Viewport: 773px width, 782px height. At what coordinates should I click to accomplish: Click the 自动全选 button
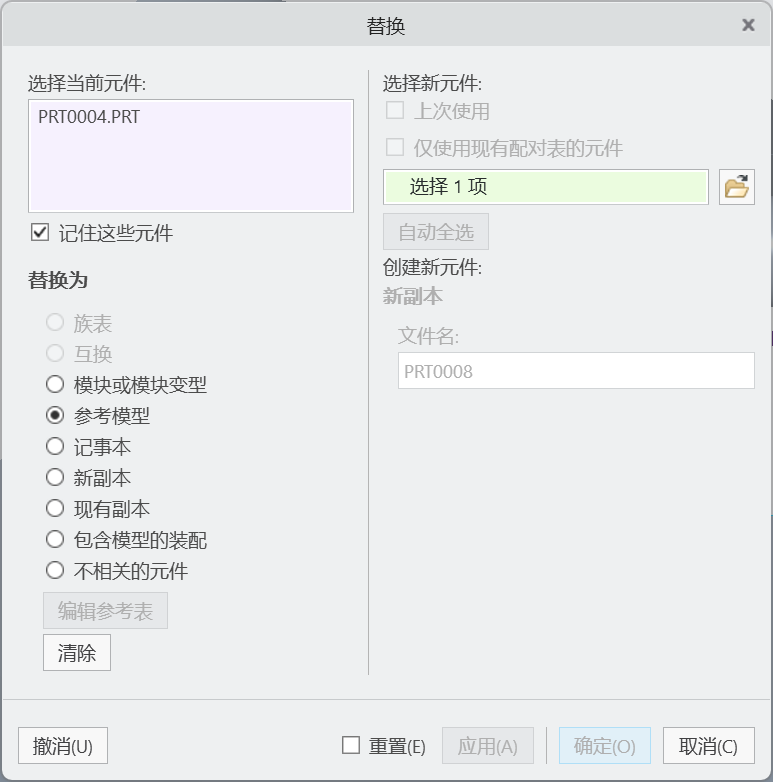436,231
